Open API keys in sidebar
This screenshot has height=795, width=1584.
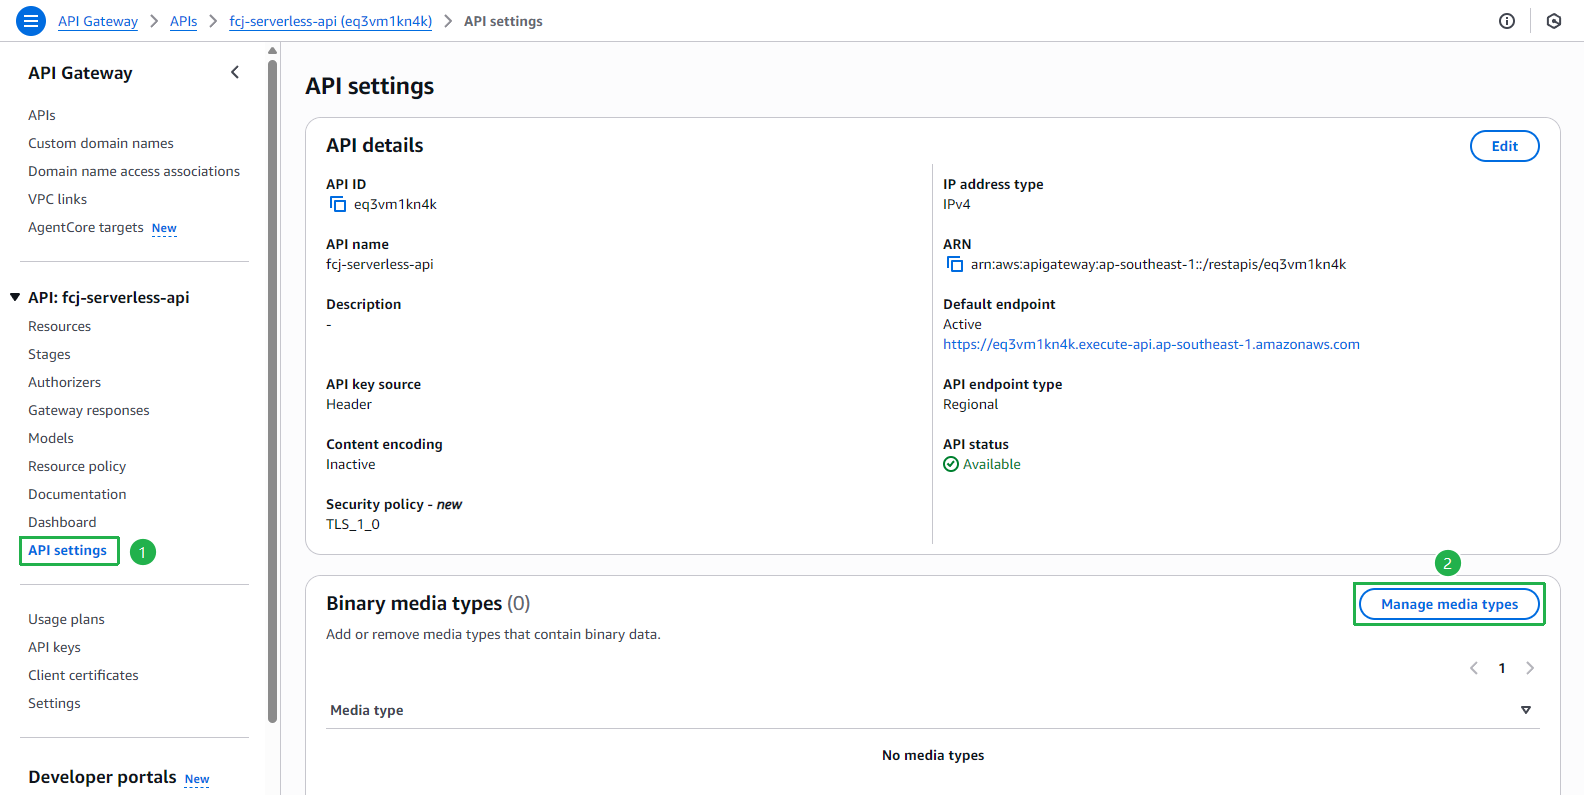click(x=54, y=647)
